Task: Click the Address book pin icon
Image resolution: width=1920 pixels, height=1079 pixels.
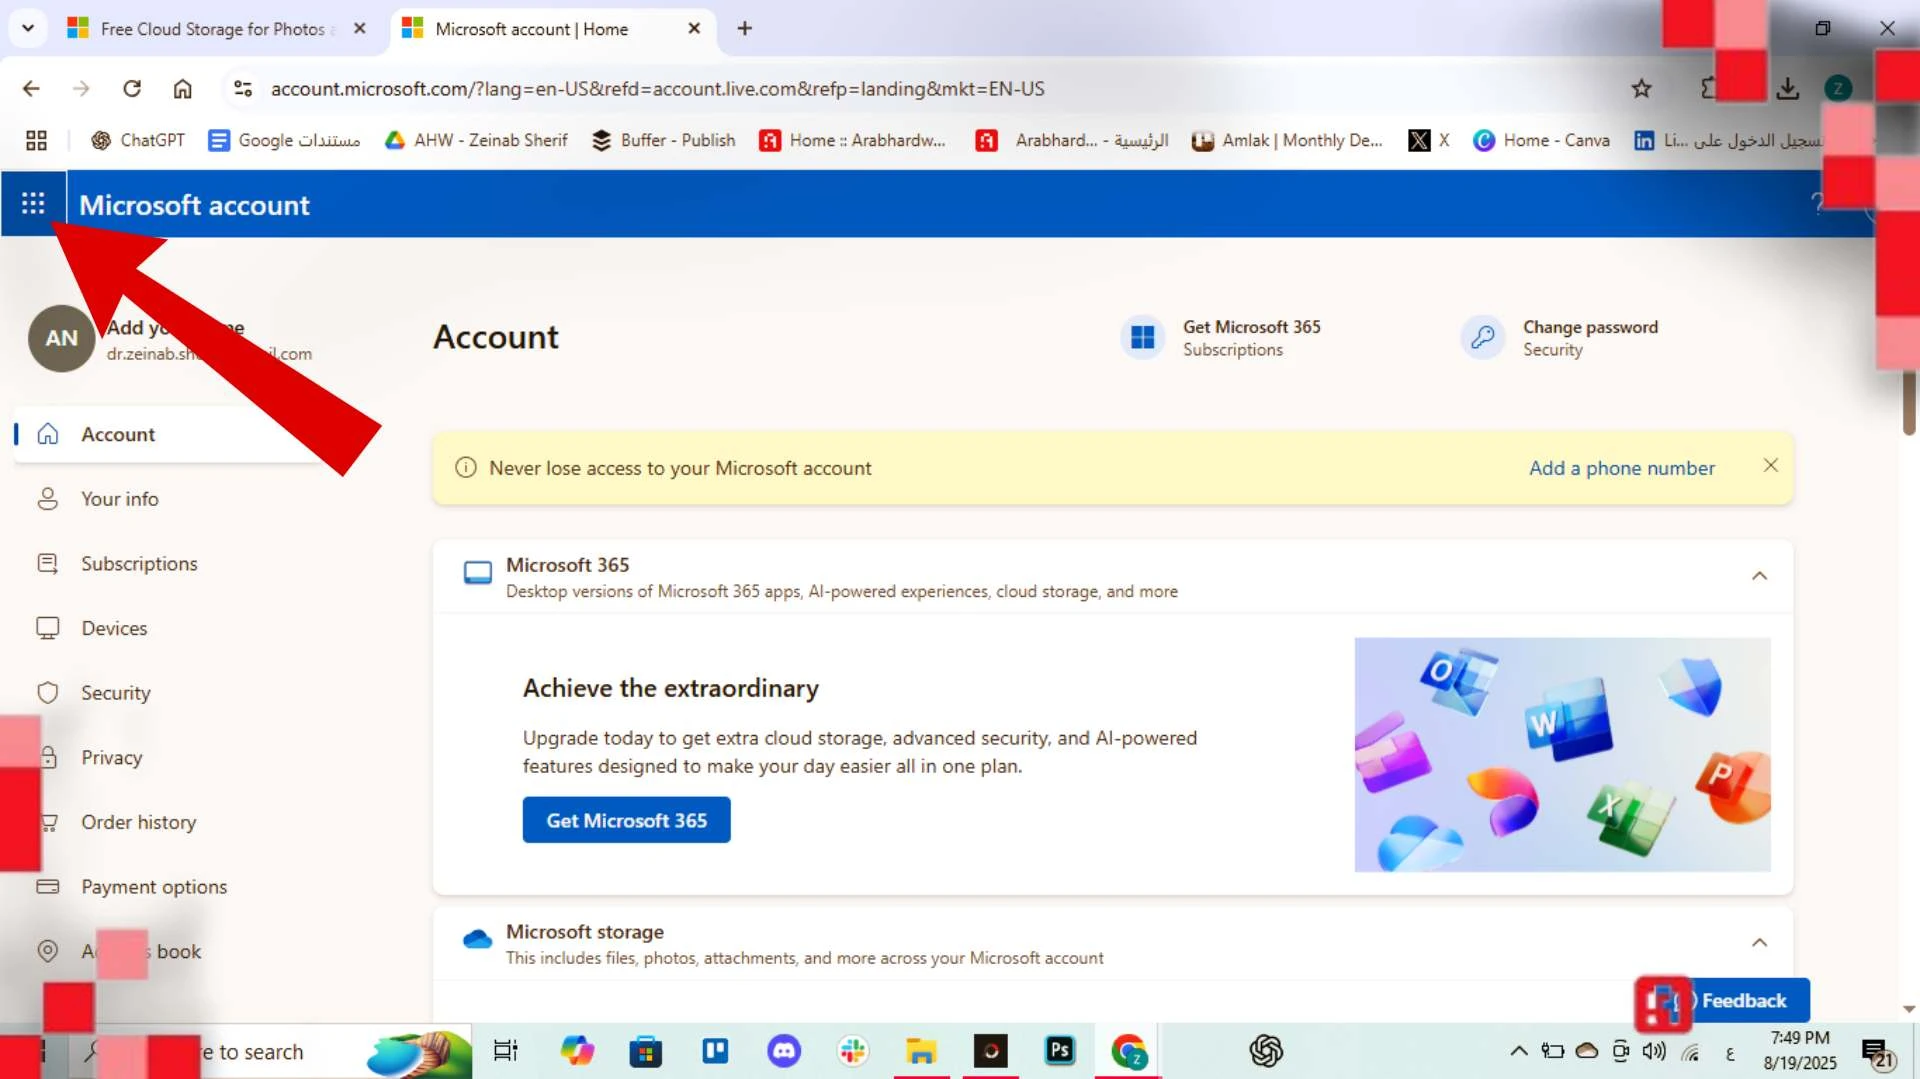Action: pyautogui.click(x=48, y=951)
